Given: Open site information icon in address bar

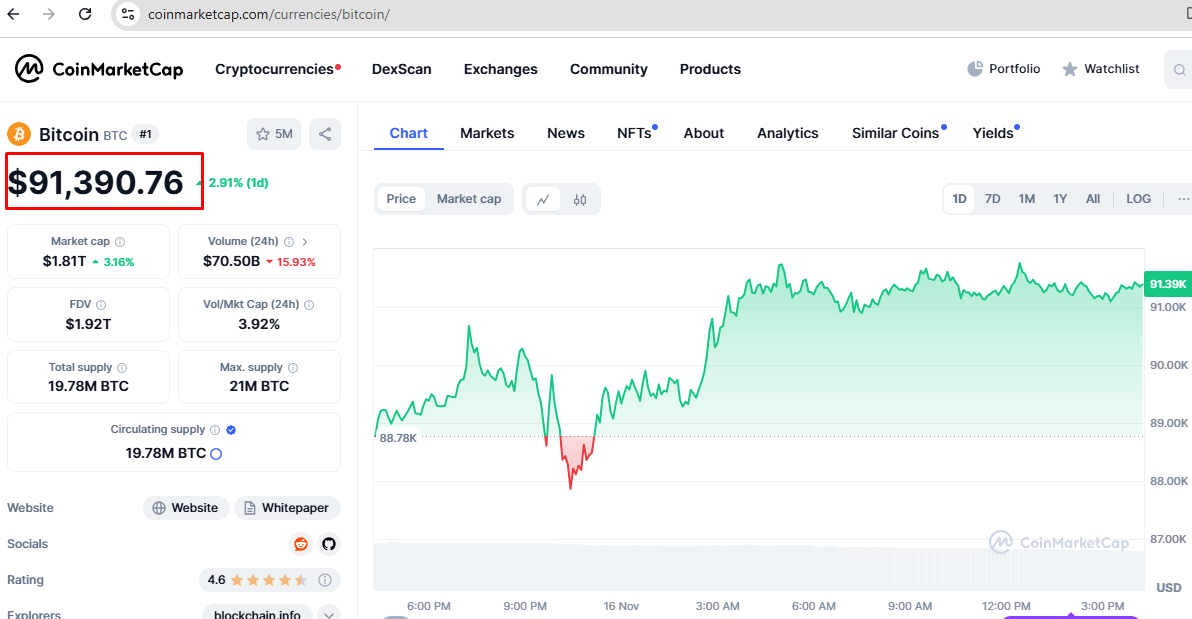Looking at the screenshot, I should (x=128, y=14).
